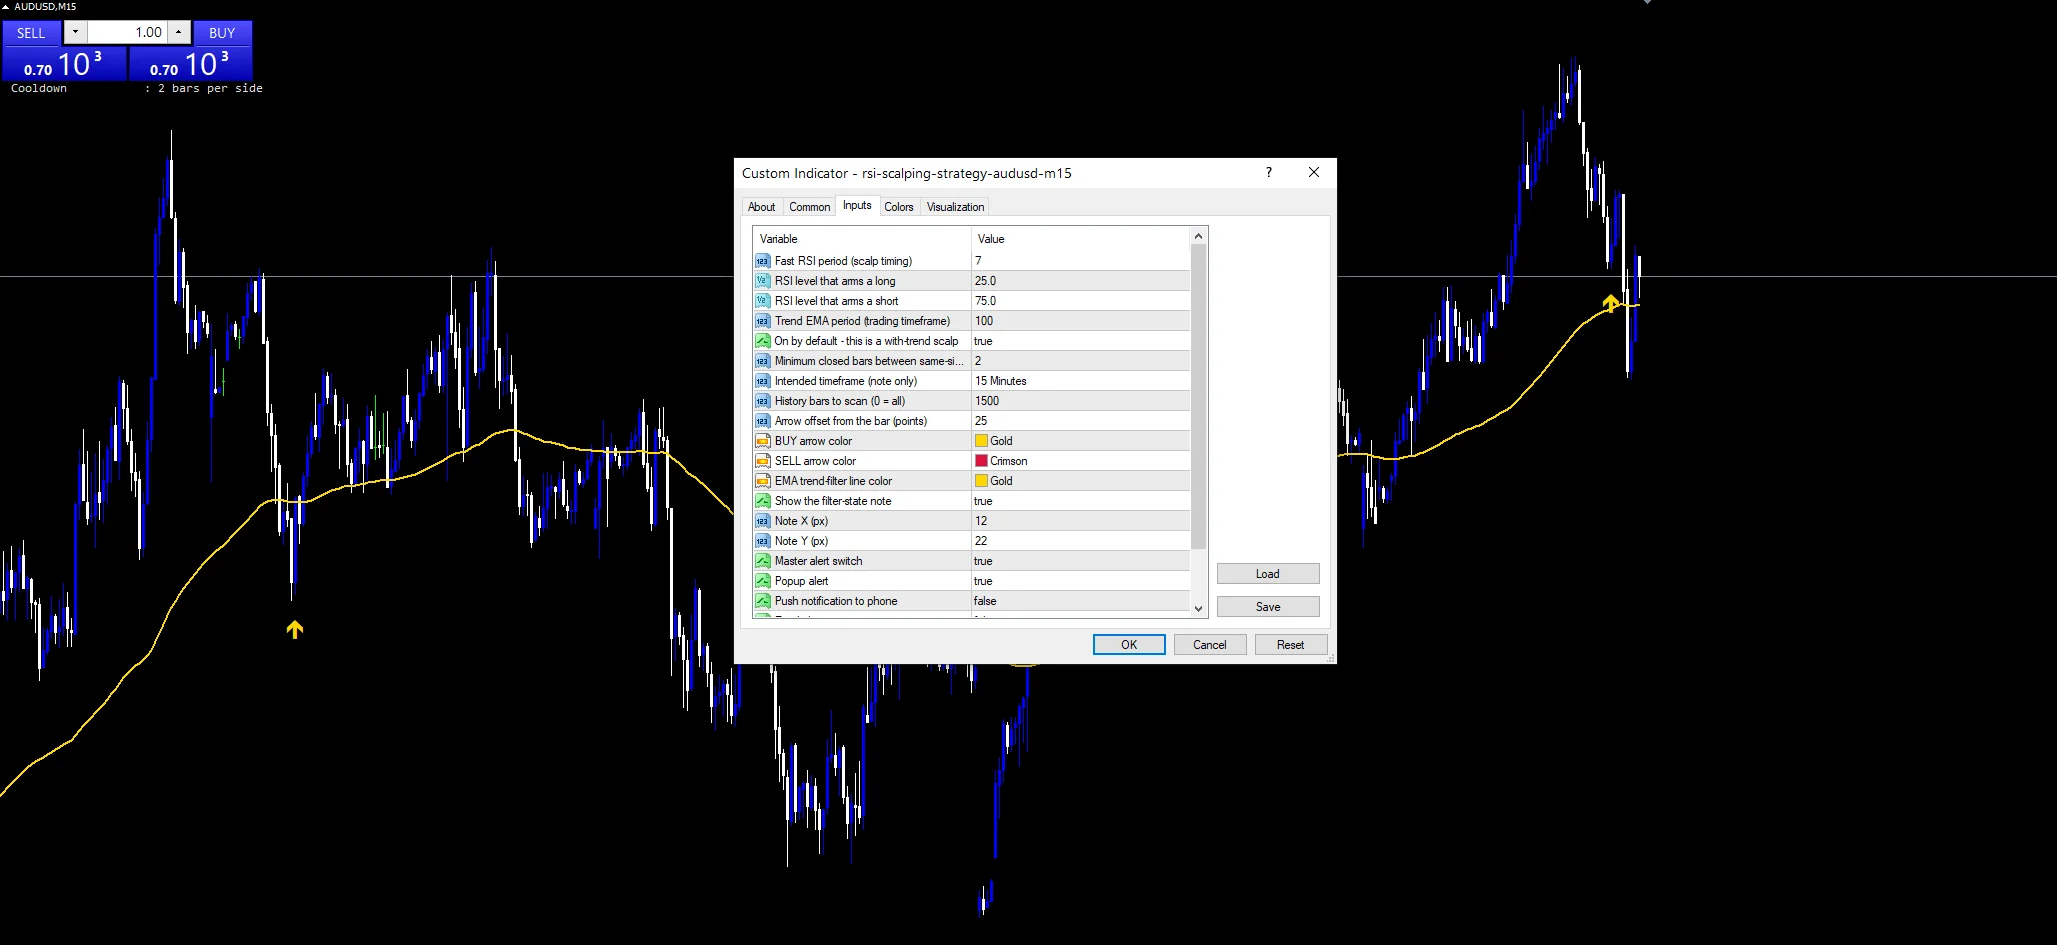This screenshot has width=2057, height=945.
Task: Click the Trend EMA period row icon
Action: pos(762,321)
